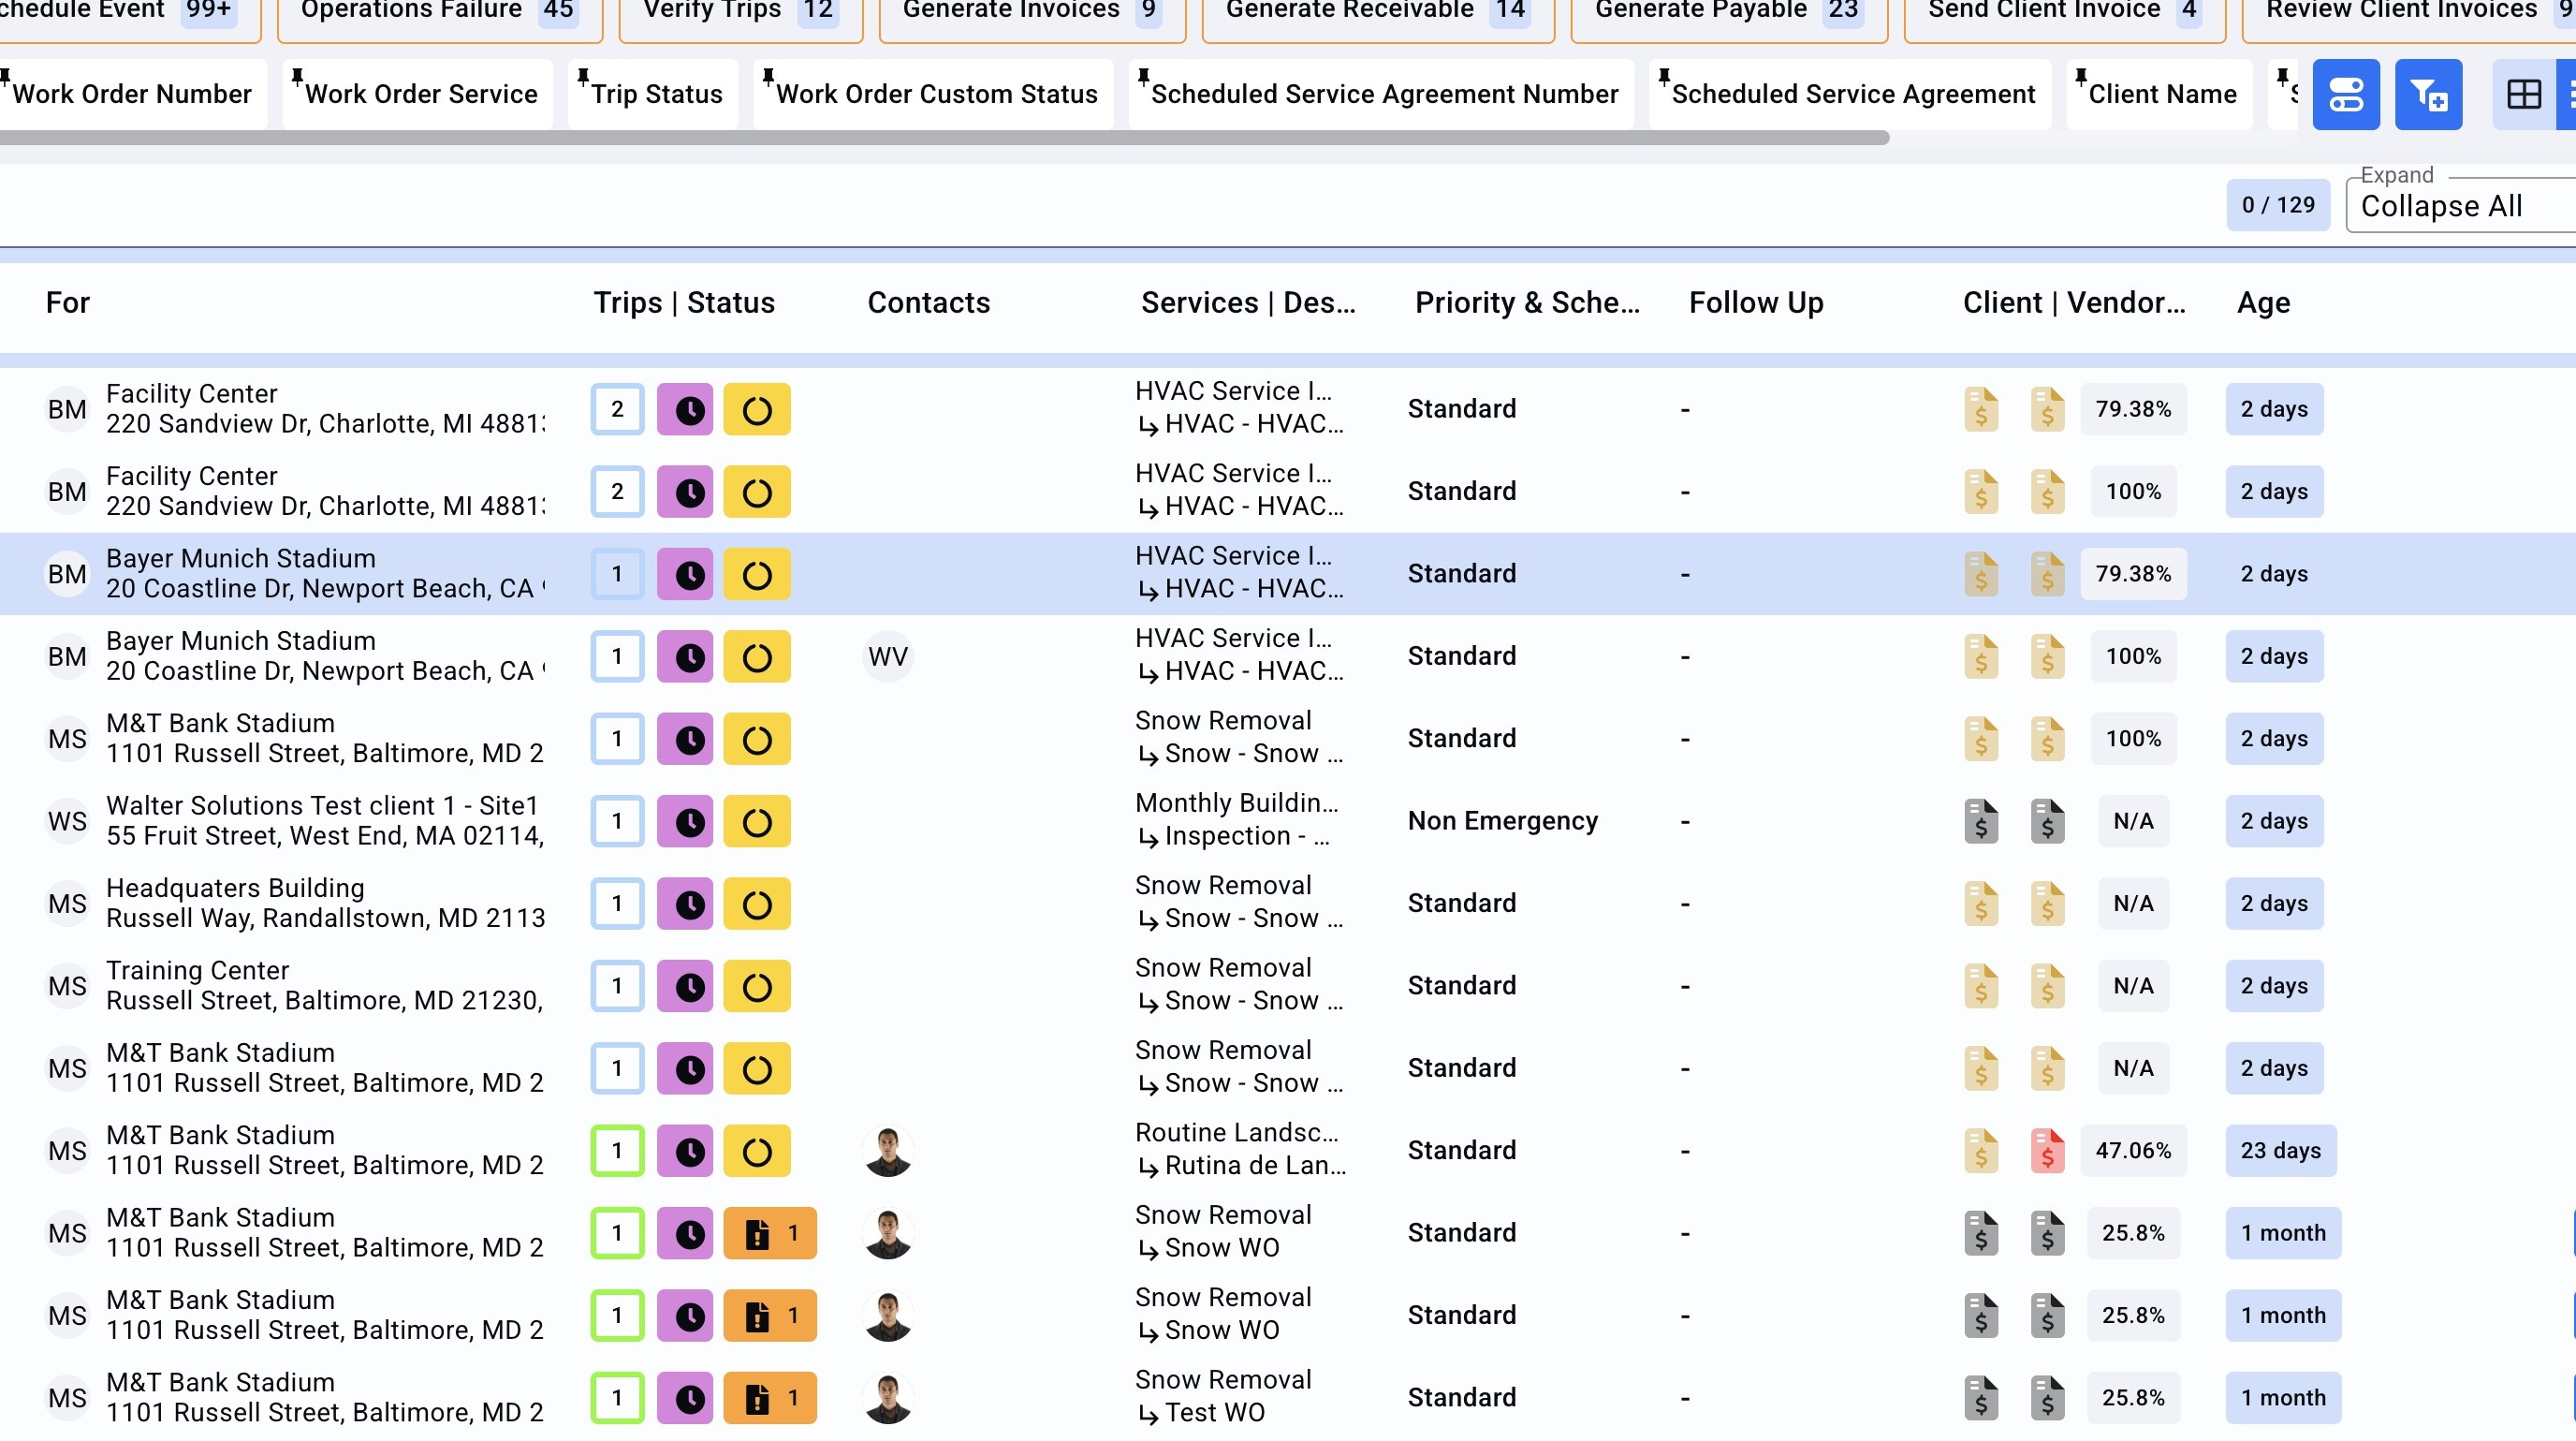The width and height of the screenshot is (2576, 1441).
Task: Click the 0 / 129 selection counter
Action: click(x=2277, y=205)
